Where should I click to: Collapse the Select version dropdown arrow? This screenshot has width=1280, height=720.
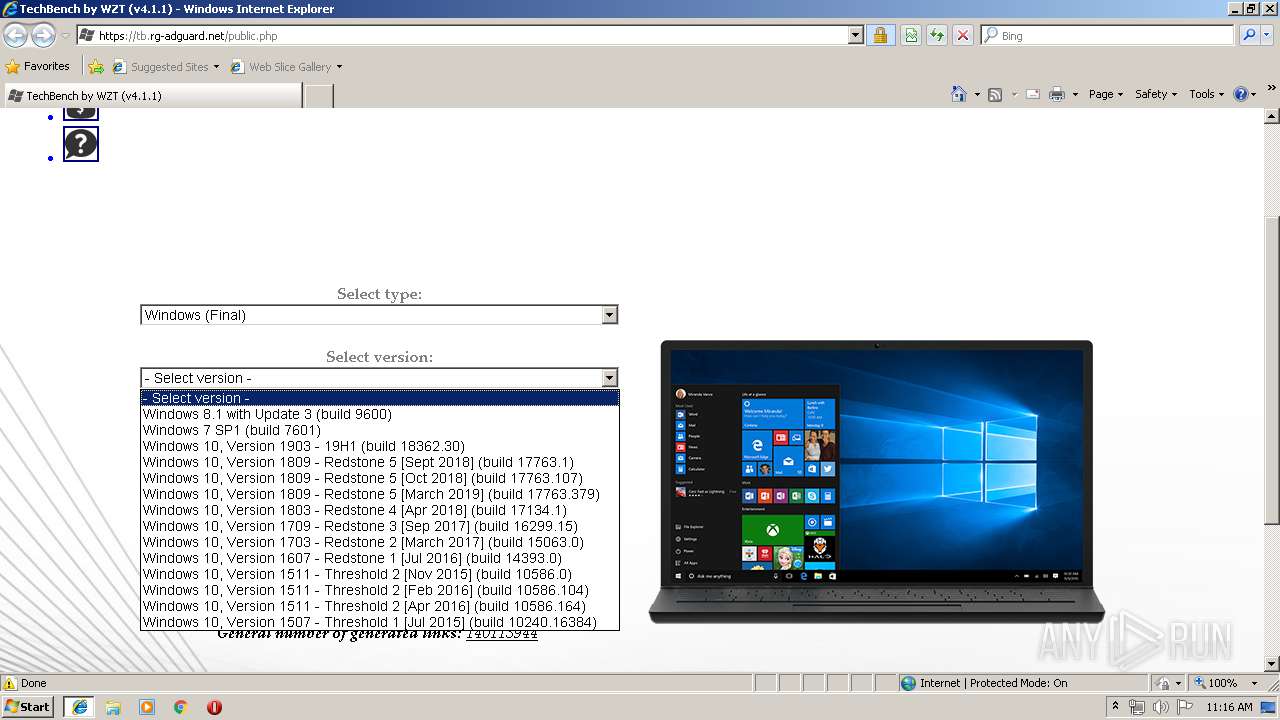tap(609, 378)
